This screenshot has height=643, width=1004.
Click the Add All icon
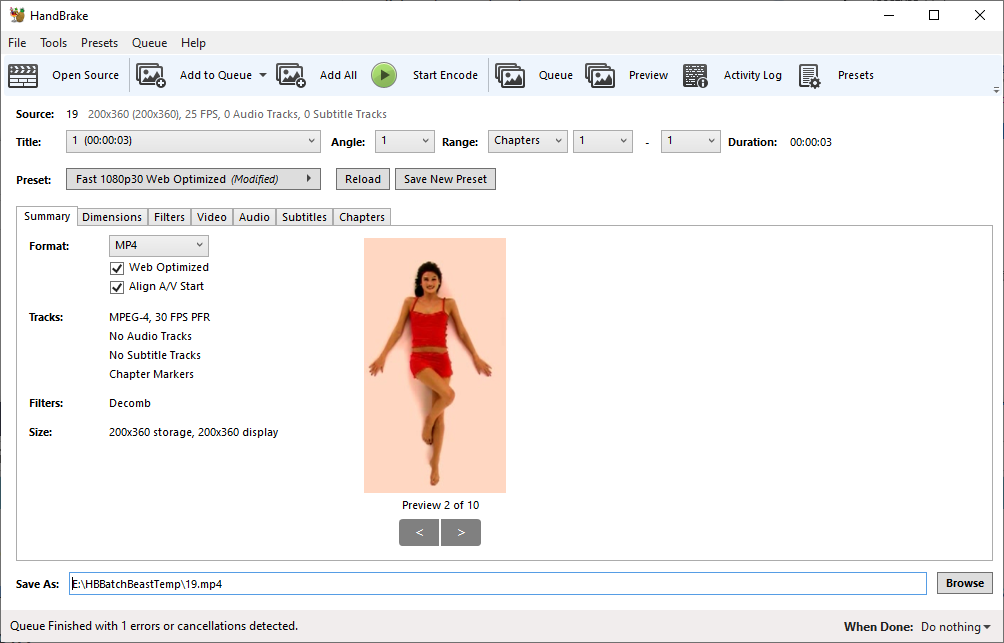click(x=291, y=76)
